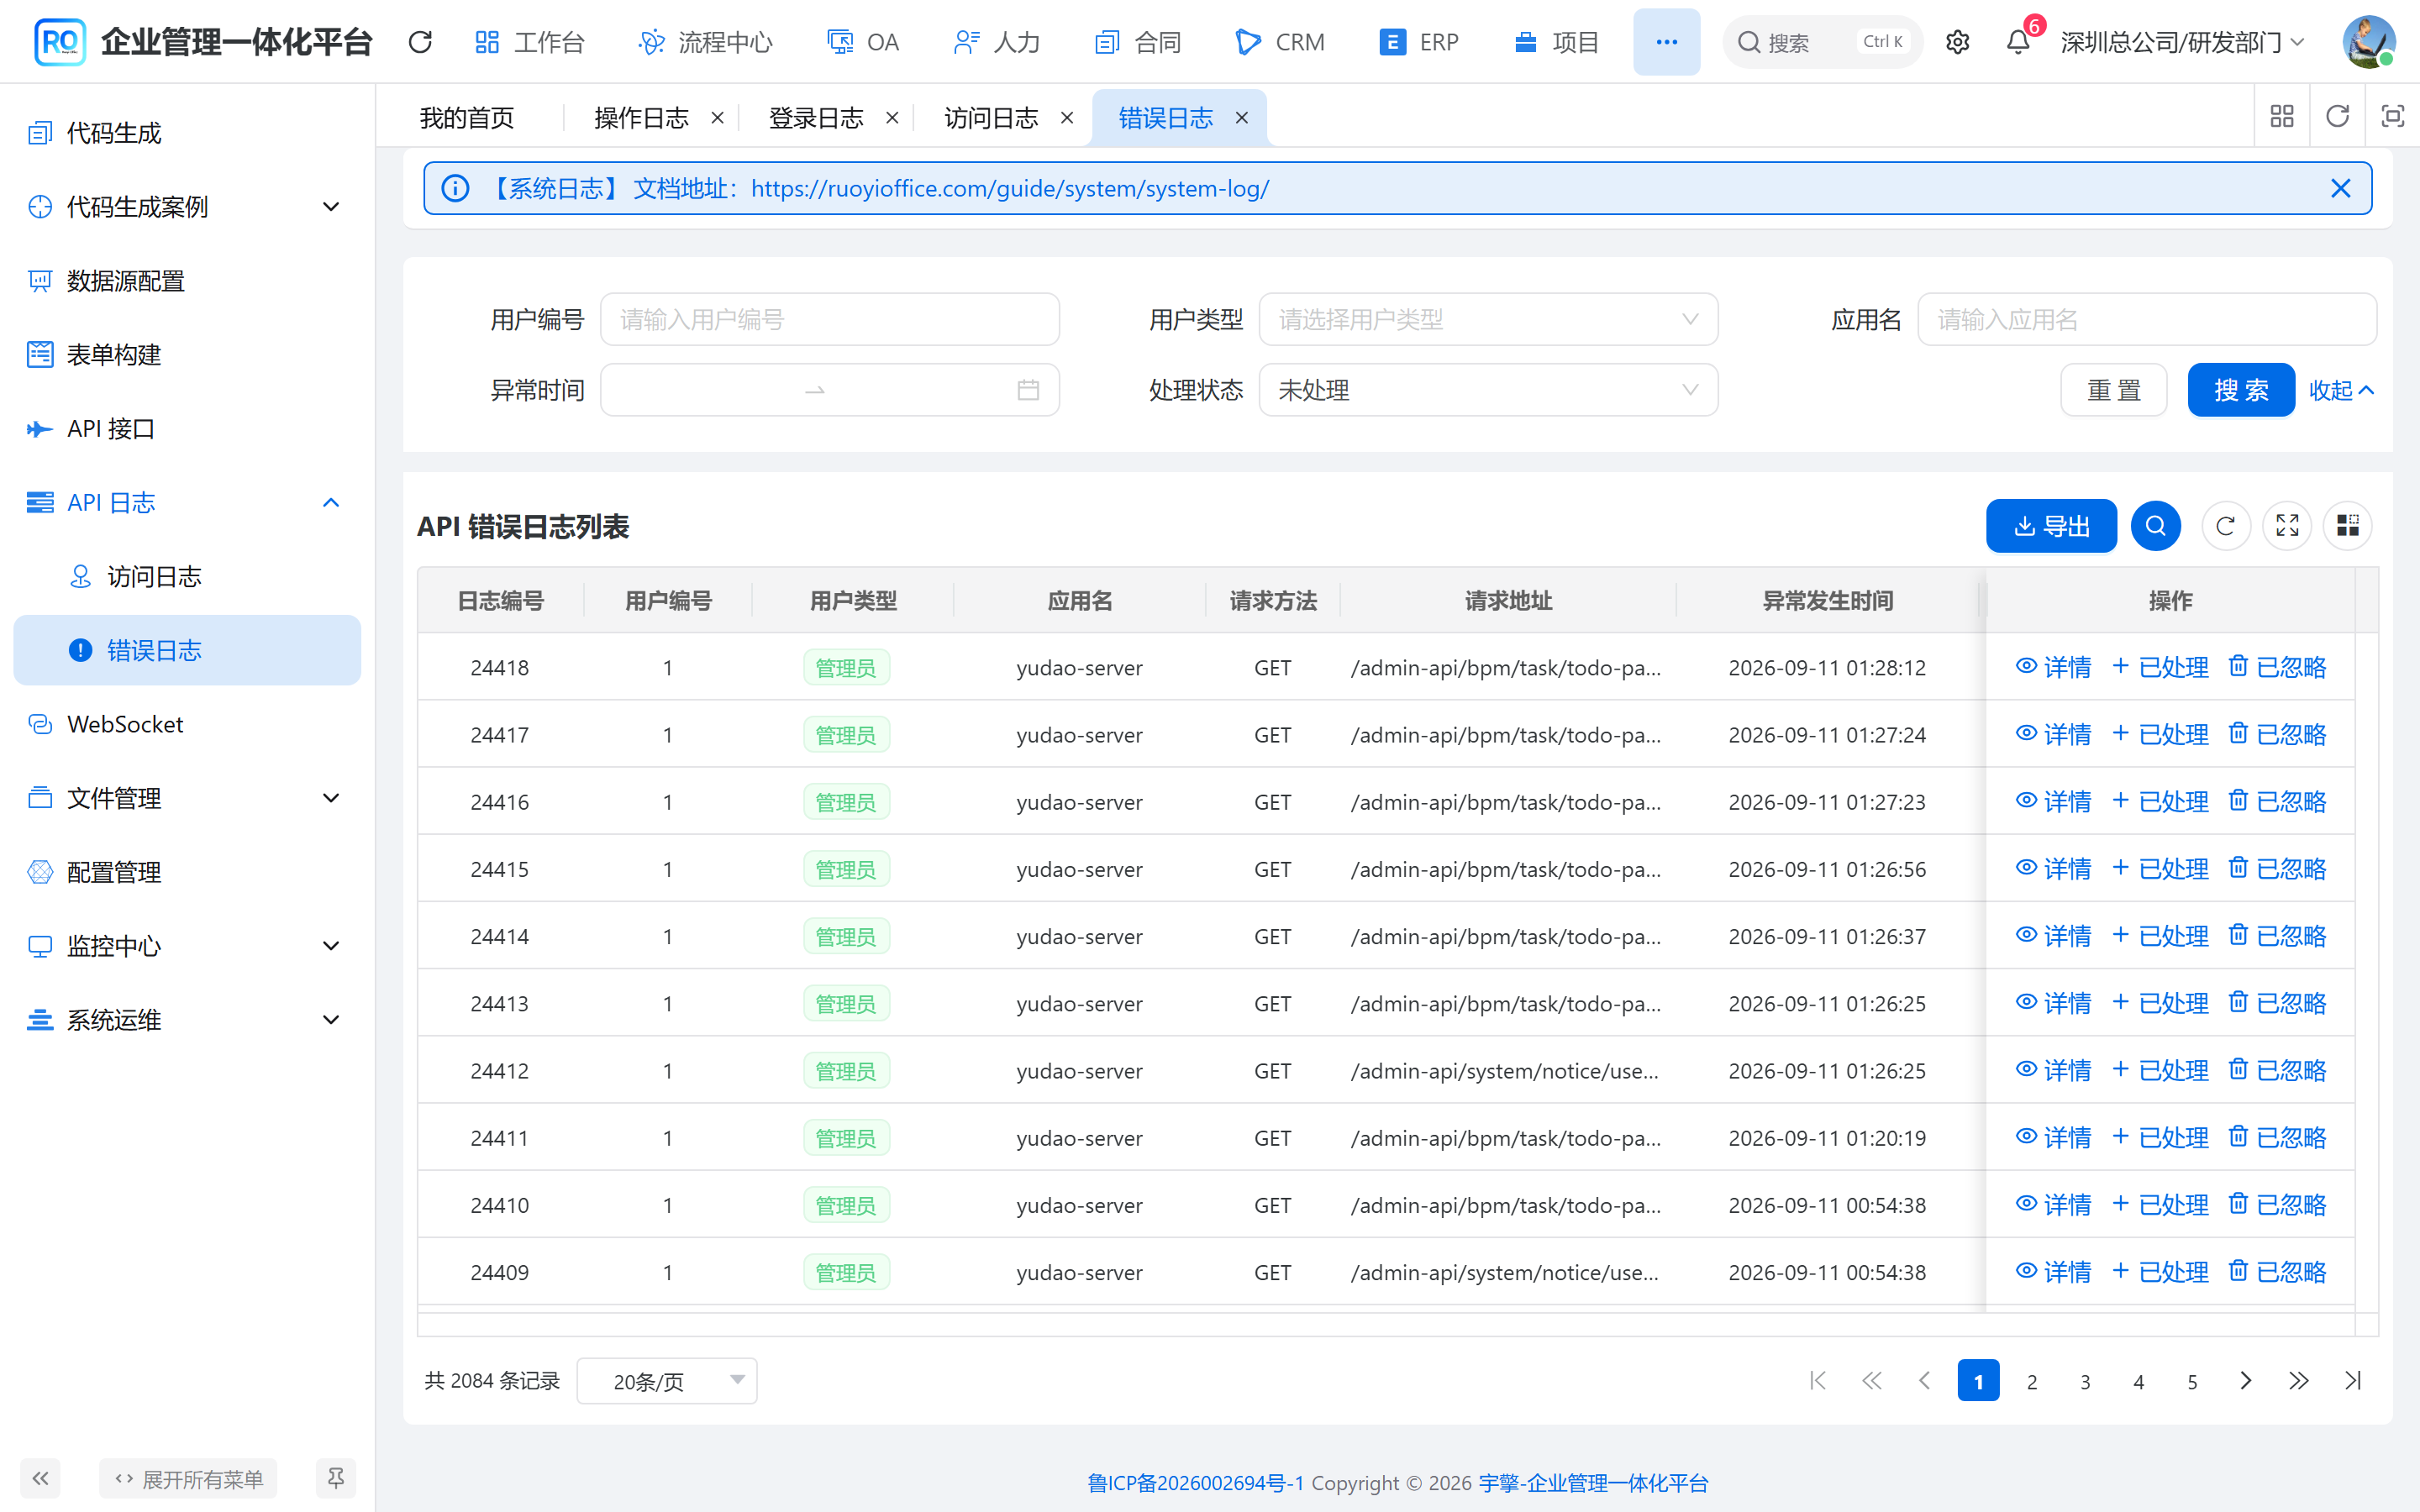Mark log 24412 as 已忽略
The width and height of the screenshot is (2420, 1512).
[x=2277, y=1071]
